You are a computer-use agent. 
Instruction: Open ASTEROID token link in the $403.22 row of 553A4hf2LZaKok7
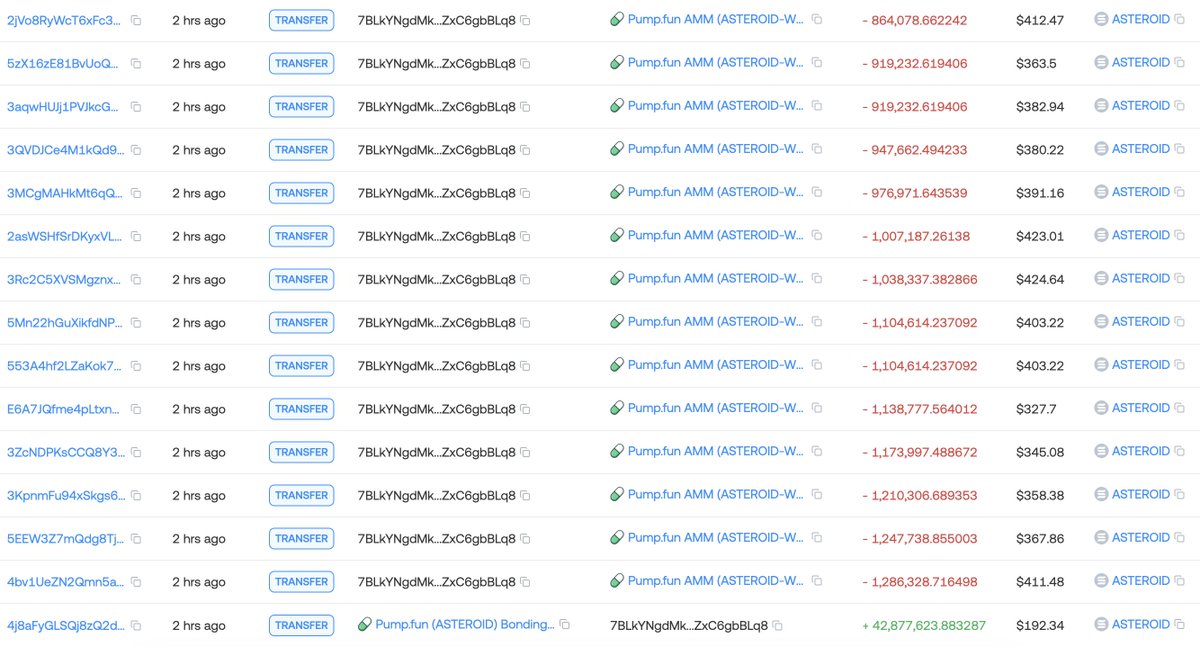[x=1140, y=365]
